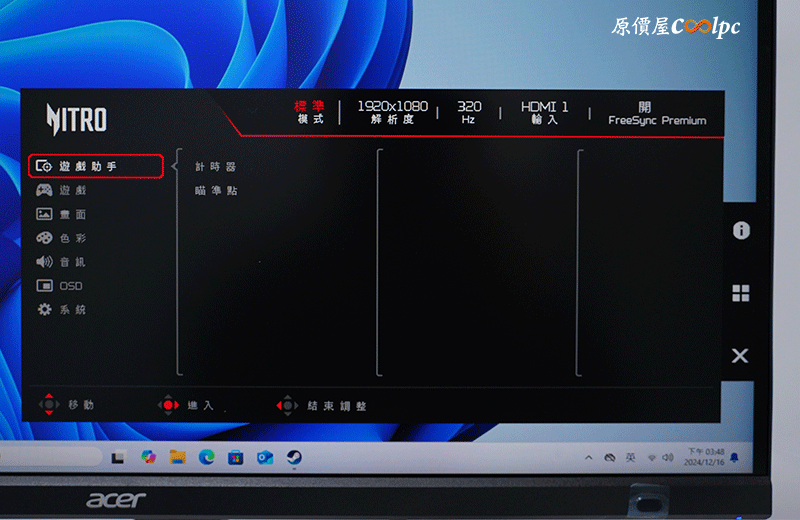Open the taskbar volume speaker icon
The image size is (800, 520).
668,457
